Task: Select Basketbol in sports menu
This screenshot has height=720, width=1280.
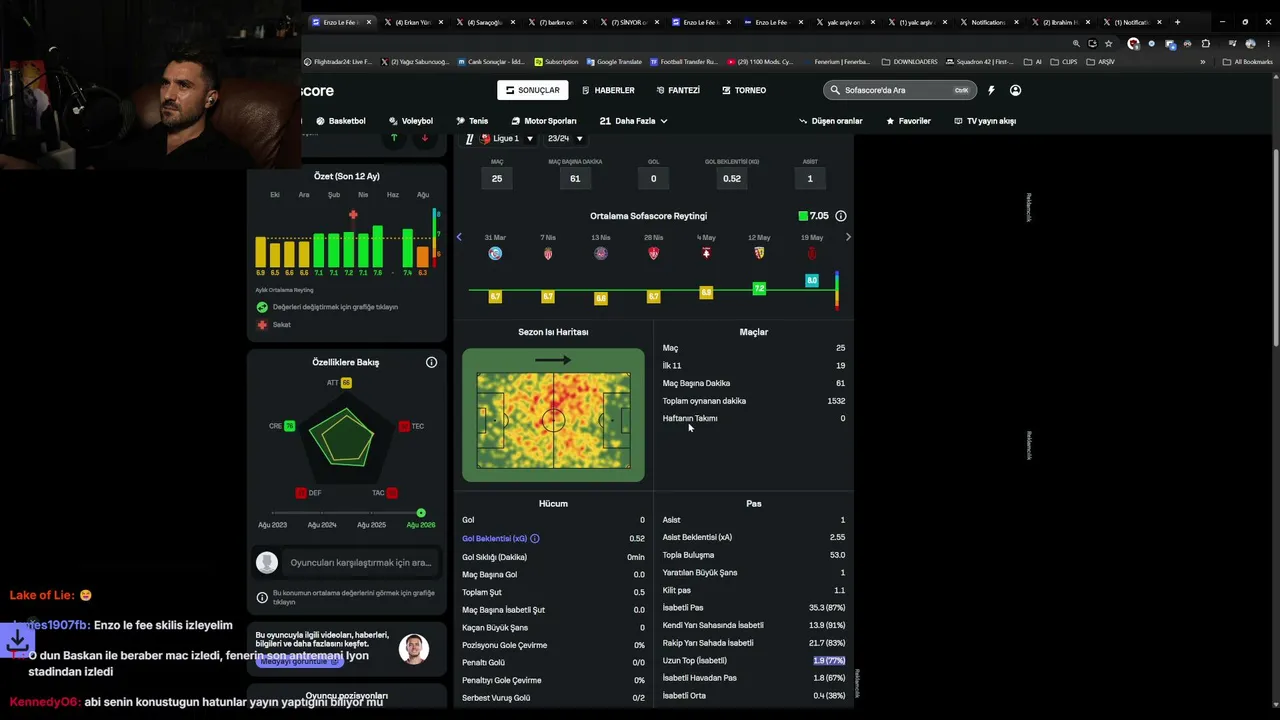Action: point(341,121)
